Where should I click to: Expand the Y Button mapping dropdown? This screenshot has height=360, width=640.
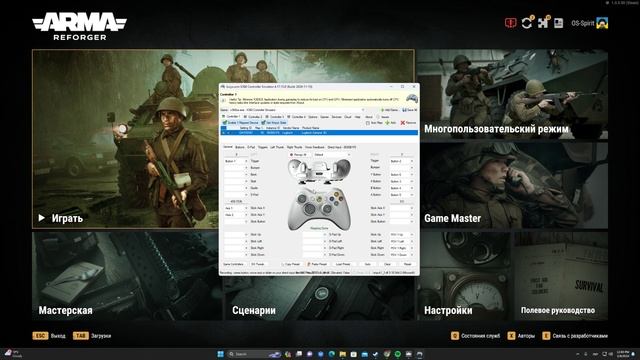(x=411, y=175)
